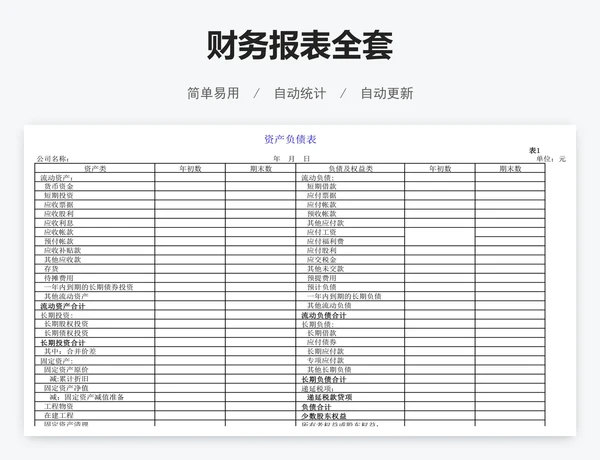The height and width of the screenshot is (460, 600).
Task: Click the 其中:合并价差 row label
Action: point(70,351)
